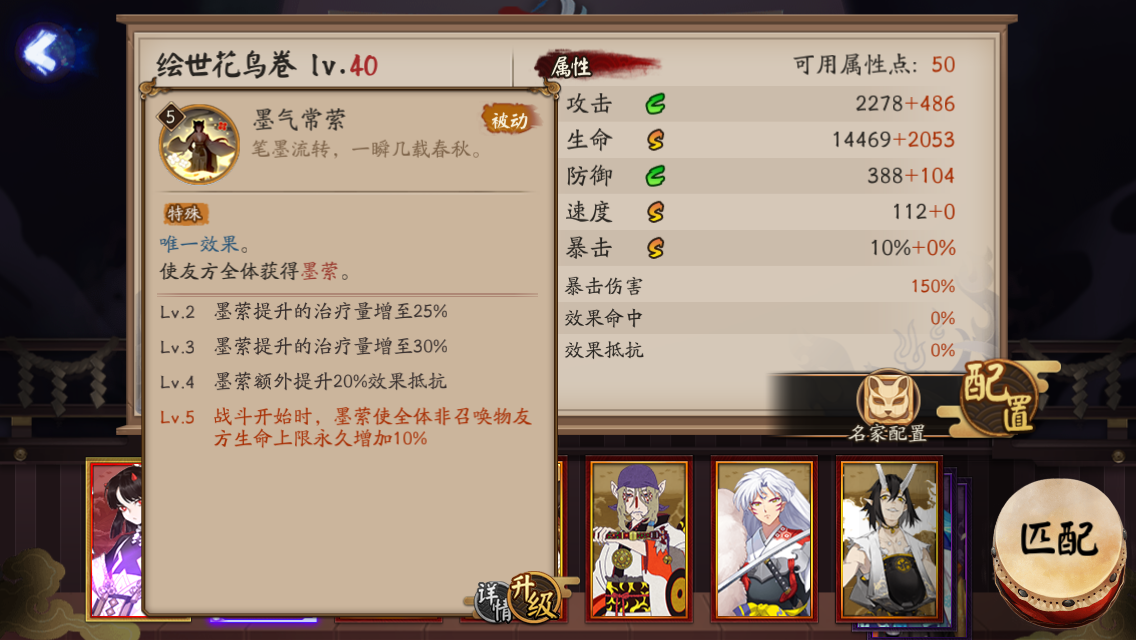
Task: Click the attack grade C icon
Action: point(655,104)
